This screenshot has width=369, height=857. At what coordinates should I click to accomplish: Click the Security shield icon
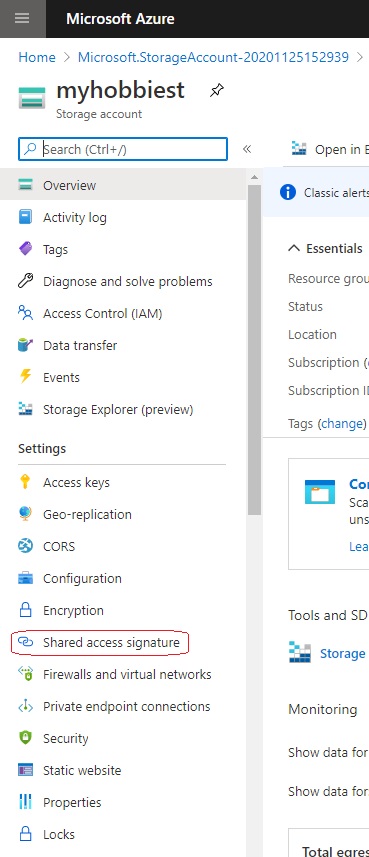point(26,738)
